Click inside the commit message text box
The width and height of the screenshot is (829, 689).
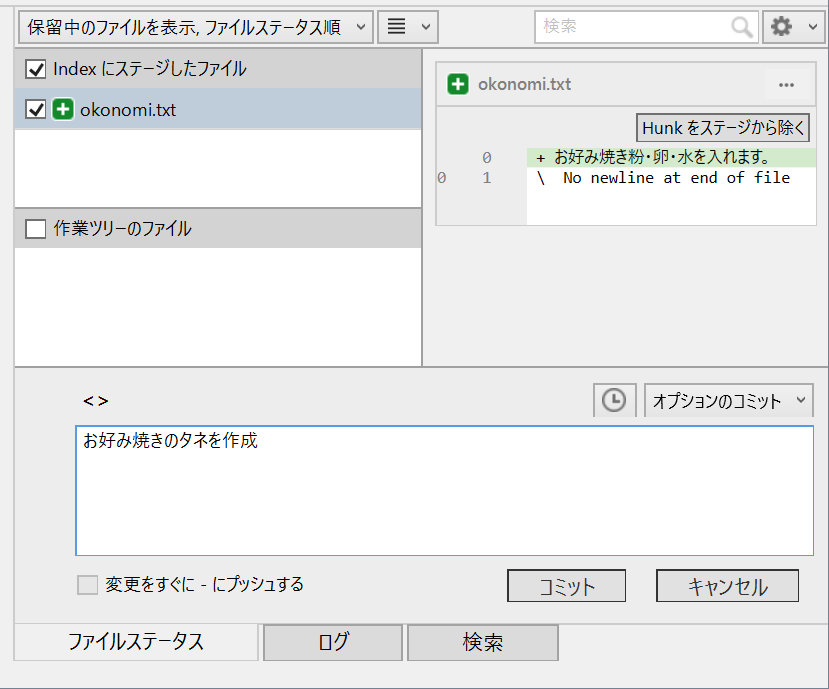(x=445, y=491)
